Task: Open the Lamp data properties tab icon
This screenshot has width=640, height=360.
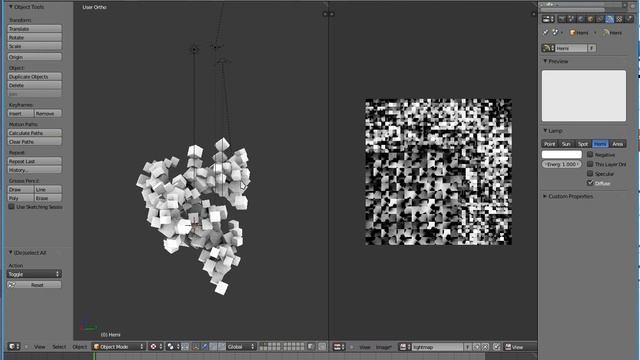Action: tap(610, 19)
